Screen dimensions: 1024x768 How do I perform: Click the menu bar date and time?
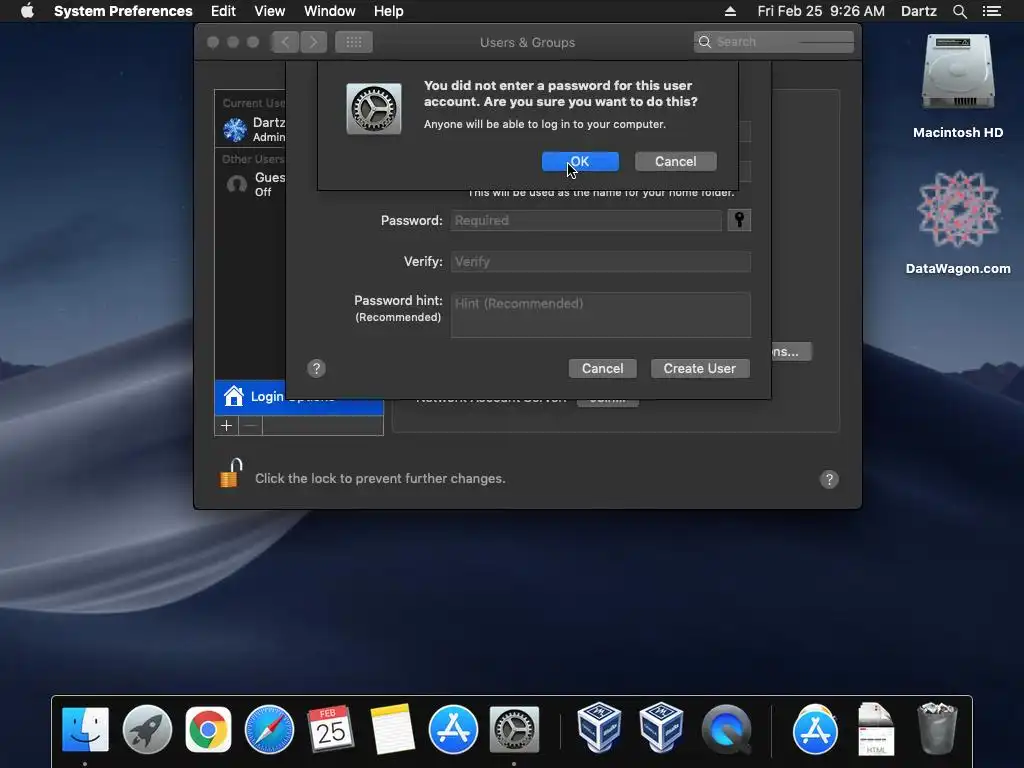(x=821, y=11)
